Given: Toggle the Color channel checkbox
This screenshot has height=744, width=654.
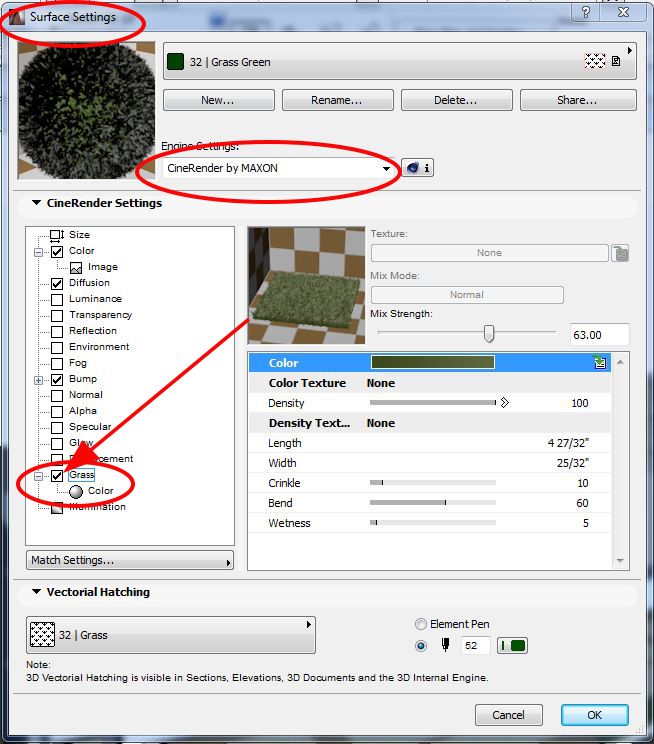Looking at the screenshot, I should pos(57,251).
